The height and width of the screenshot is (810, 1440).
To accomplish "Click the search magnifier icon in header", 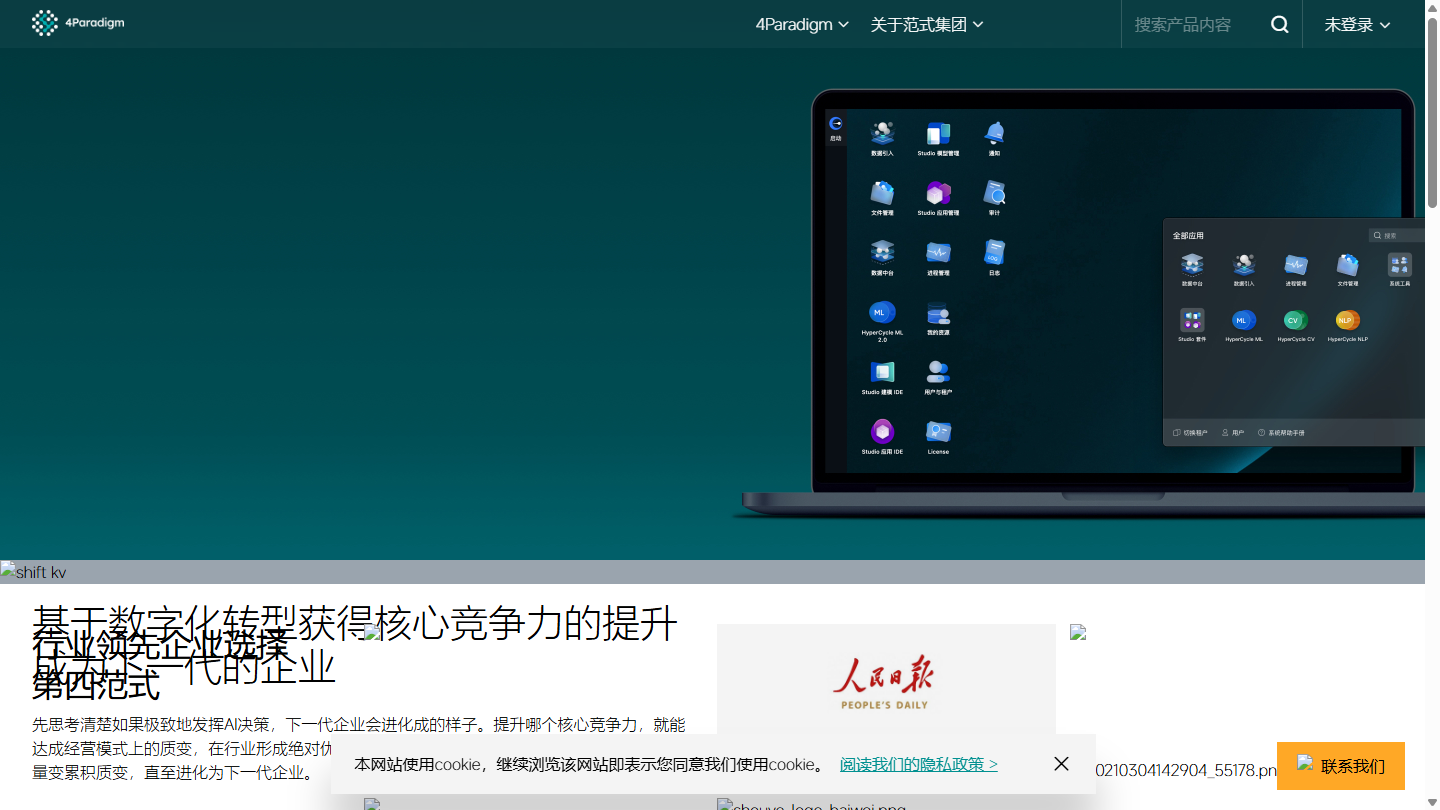I will [1279, 25].
